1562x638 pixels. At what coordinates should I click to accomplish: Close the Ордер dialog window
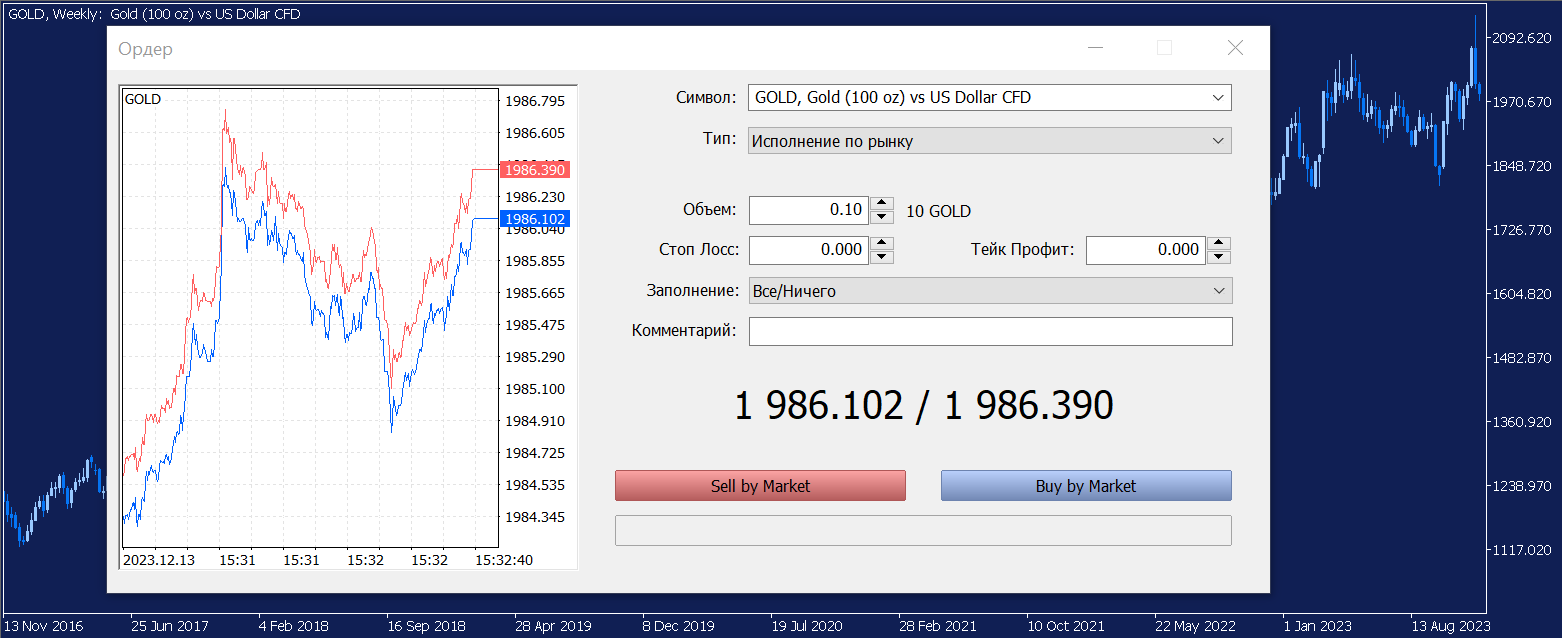click(x=1235, y=48)
